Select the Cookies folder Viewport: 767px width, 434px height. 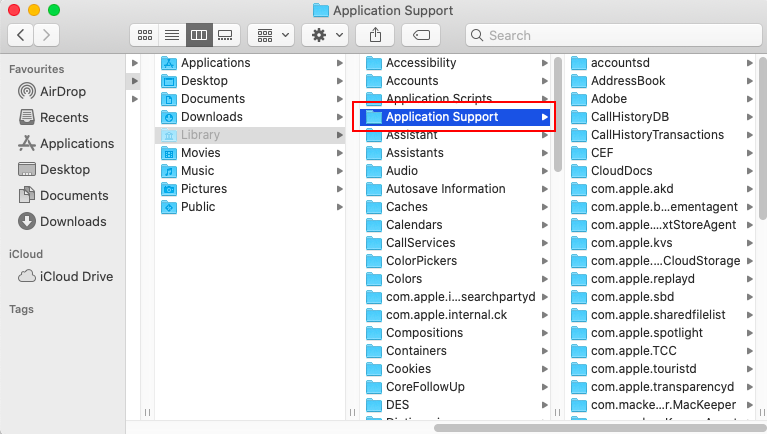(455, 369)
